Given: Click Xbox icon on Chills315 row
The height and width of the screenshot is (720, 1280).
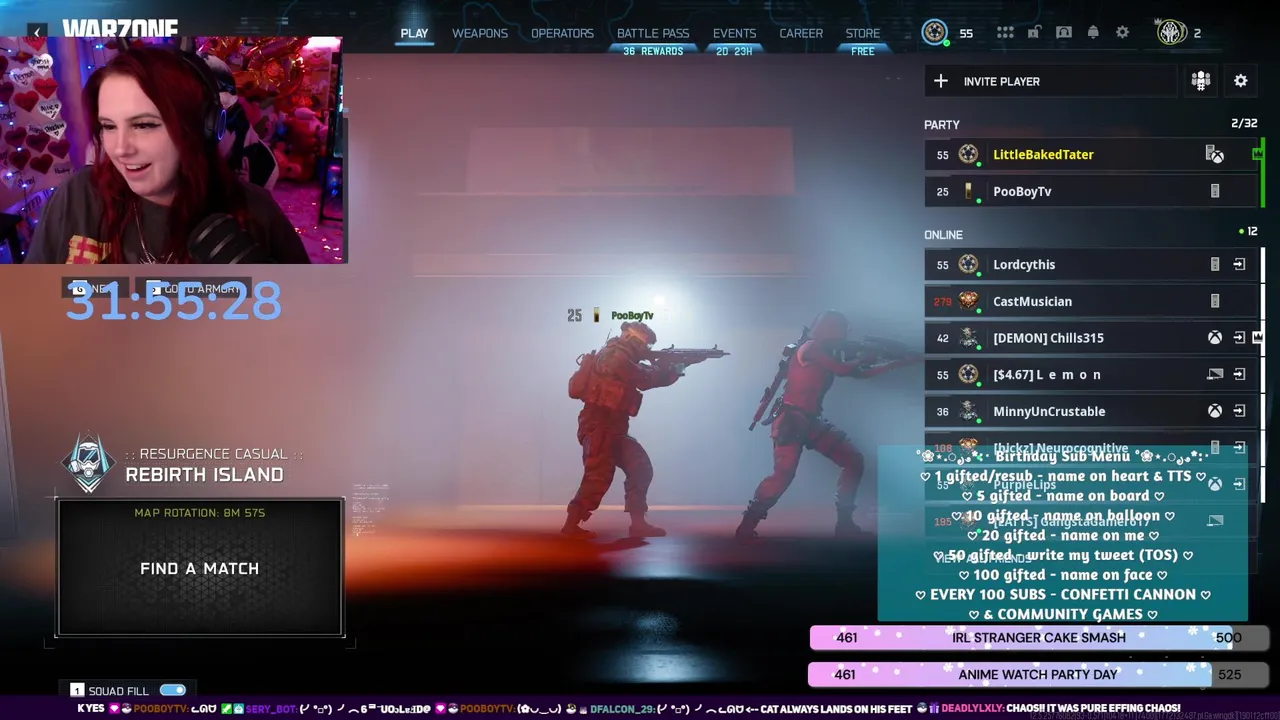Looking at the screenshot, I should click(1214, 338).
